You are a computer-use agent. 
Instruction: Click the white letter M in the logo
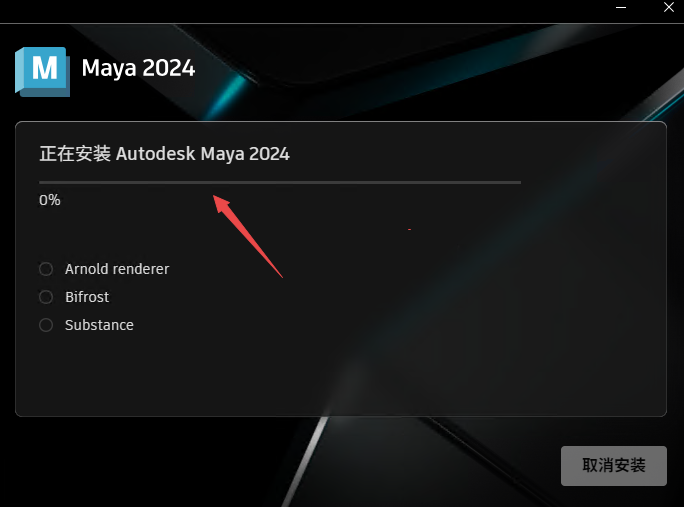click(44, 68)
